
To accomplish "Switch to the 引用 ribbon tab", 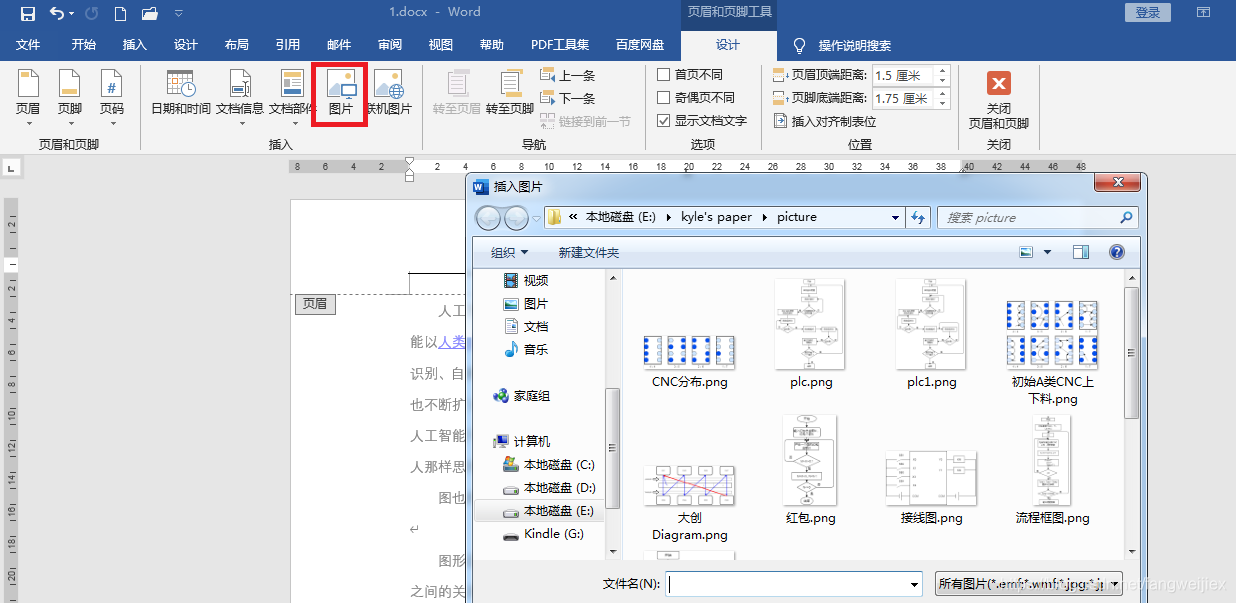I will pyautogui.click(x=288, y=45).
